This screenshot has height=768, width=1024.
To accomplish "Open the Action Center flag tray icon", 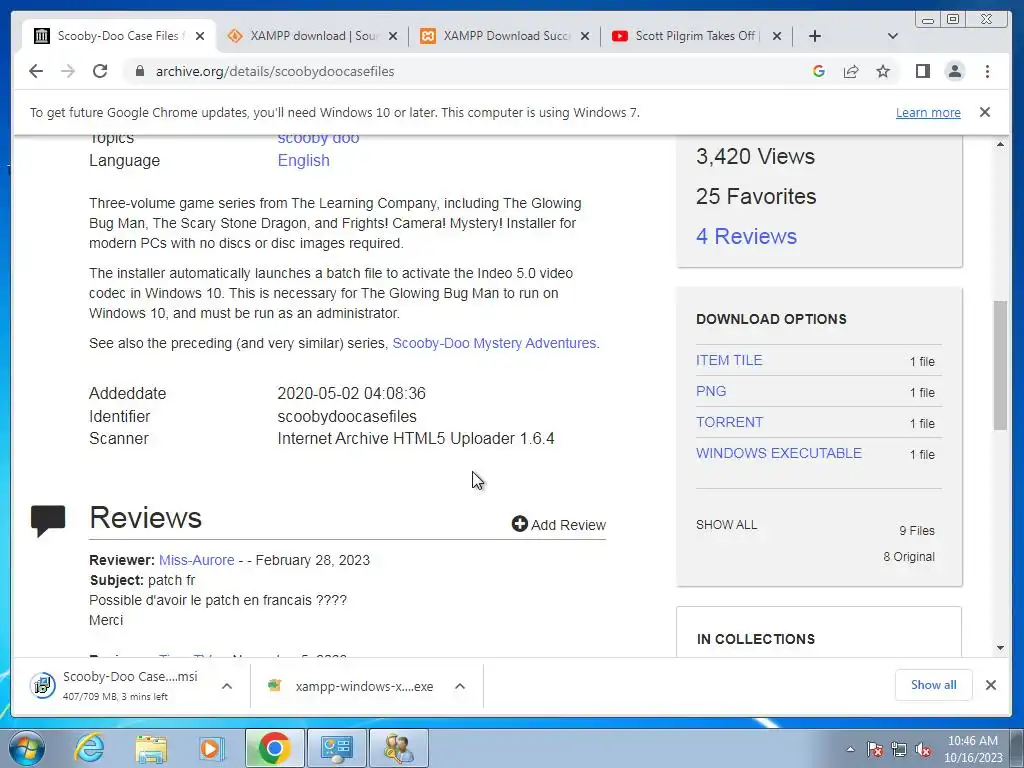I will coord(874,750).
